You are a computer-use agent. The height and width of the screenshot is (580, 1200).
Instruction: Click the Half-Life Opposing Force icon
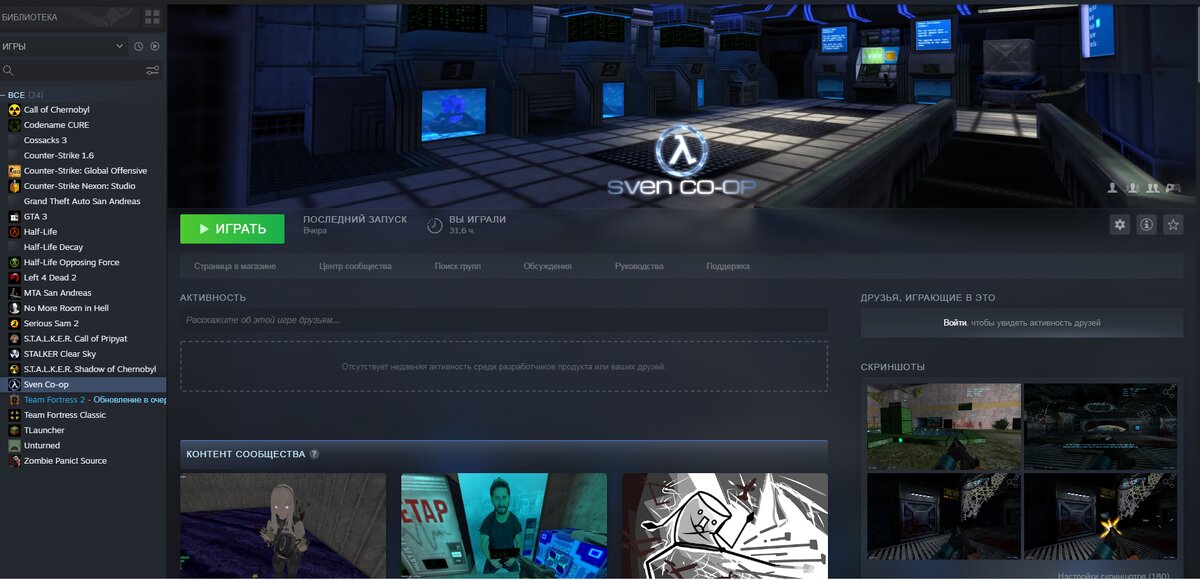(x=14, y=263)
